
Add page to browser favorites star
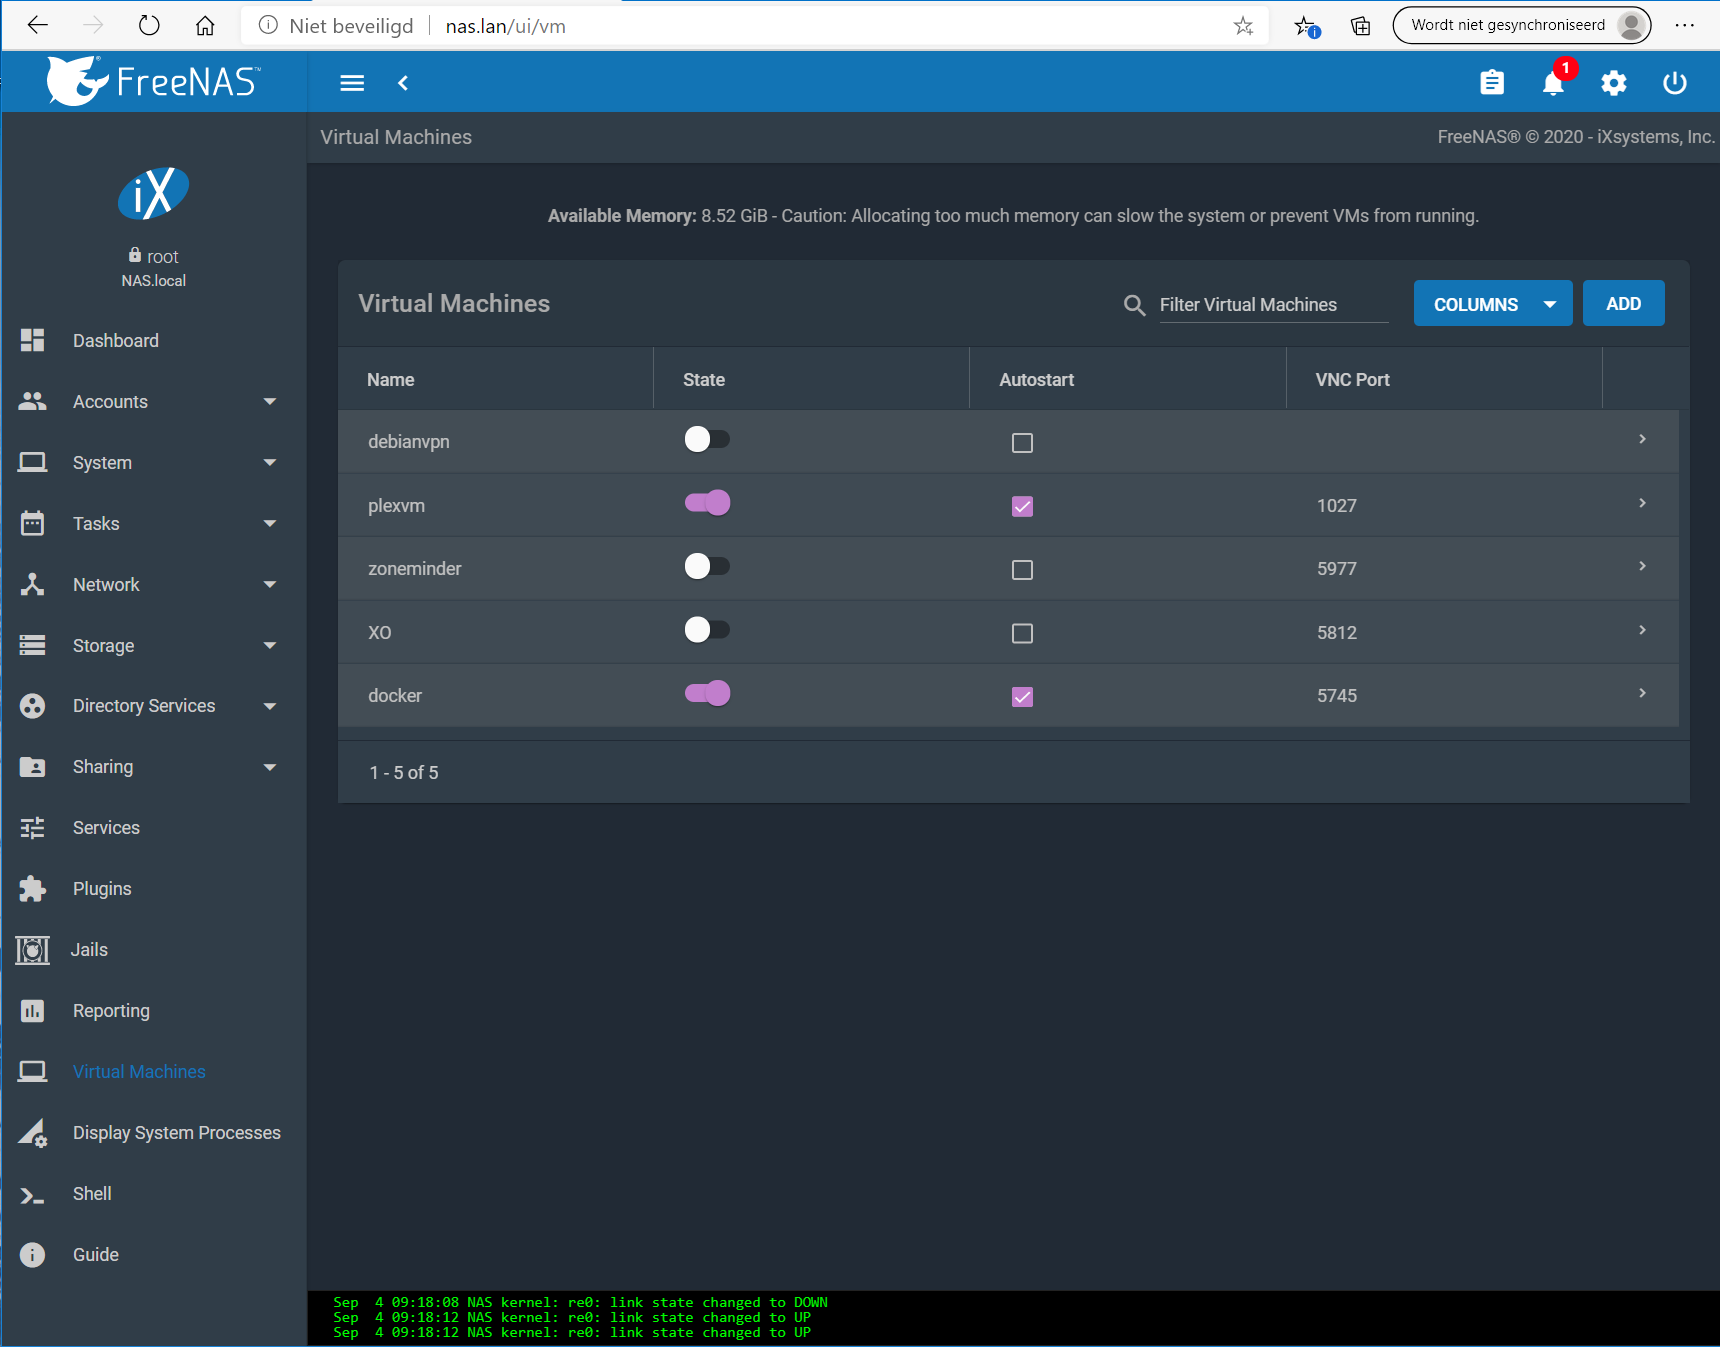point(1243,26)
